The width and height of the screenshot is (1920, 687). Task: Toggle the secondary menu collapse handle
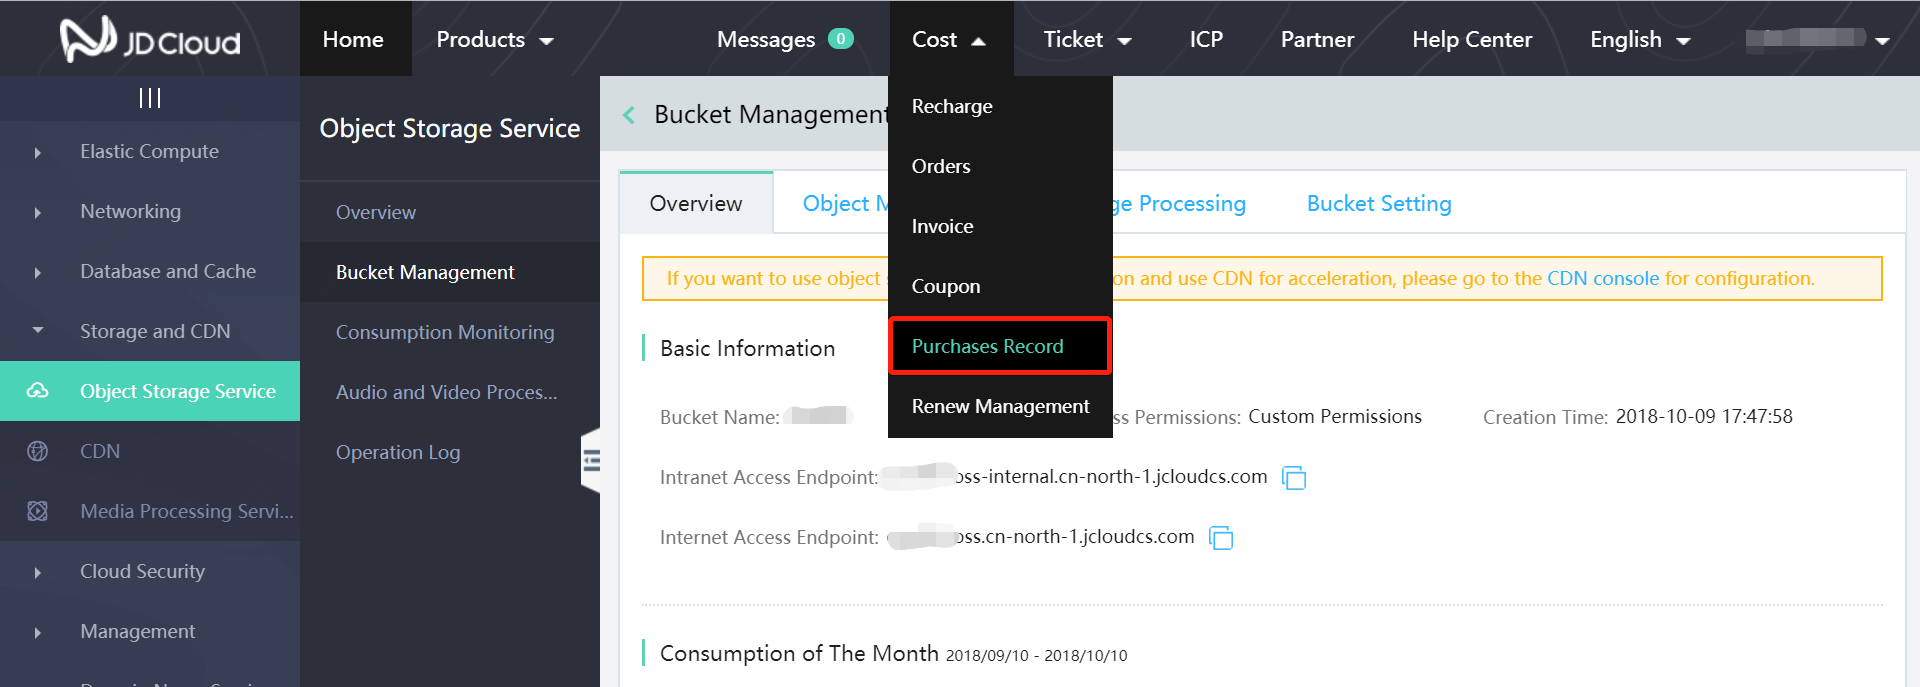point(591,460)
